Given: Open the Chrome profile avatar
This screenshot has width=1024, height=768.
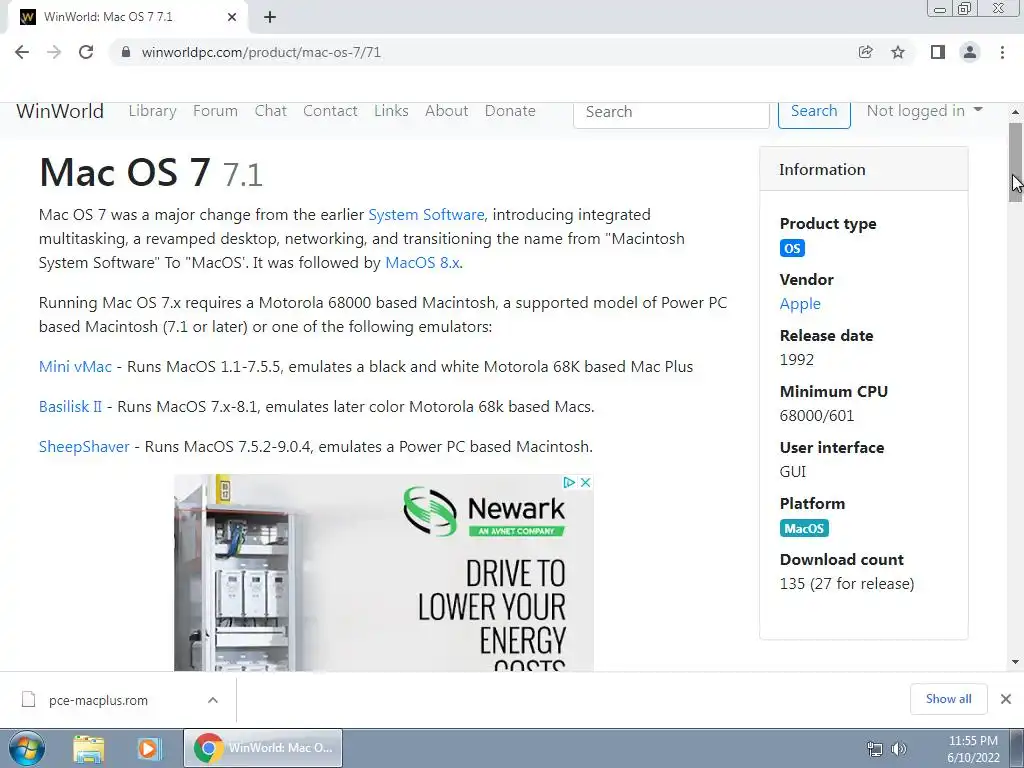Looking at the screenshot, I should (970, 52).
